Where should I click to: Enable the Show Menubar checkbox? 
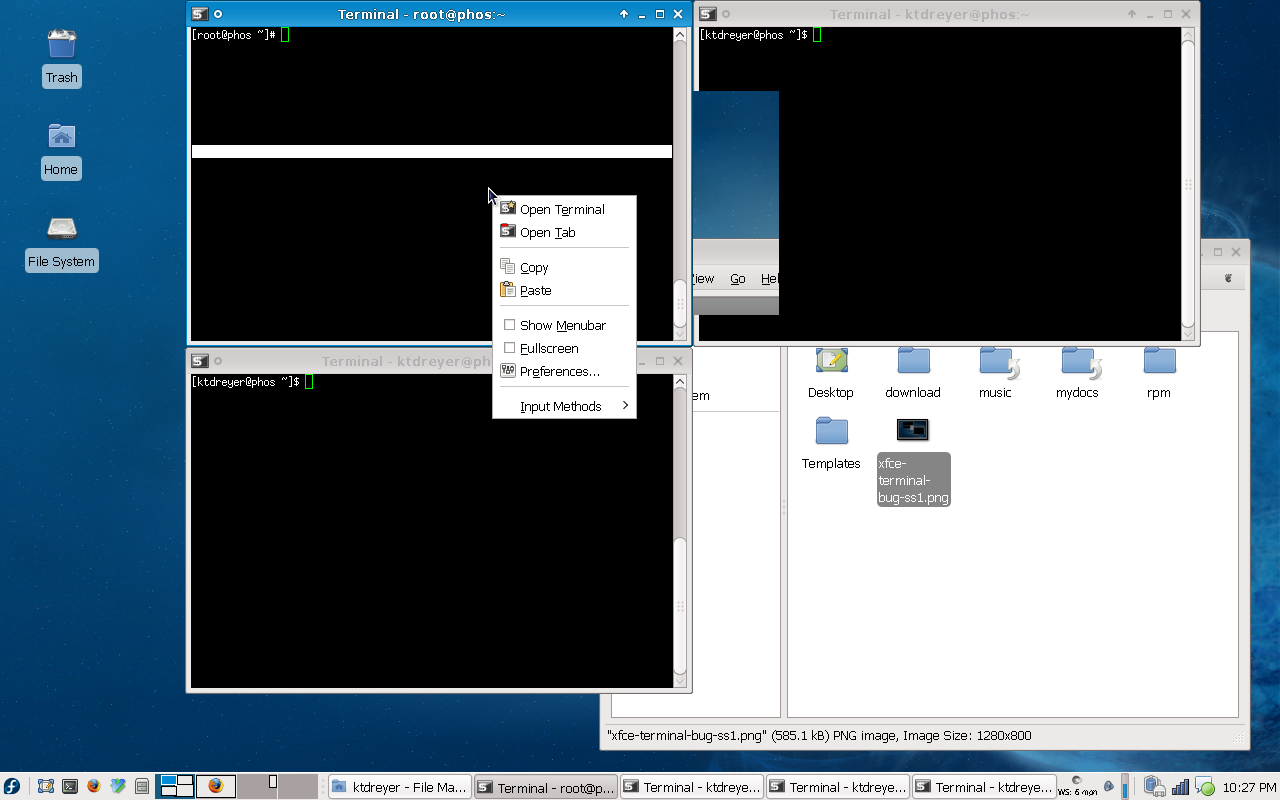[x=509, y=325]
